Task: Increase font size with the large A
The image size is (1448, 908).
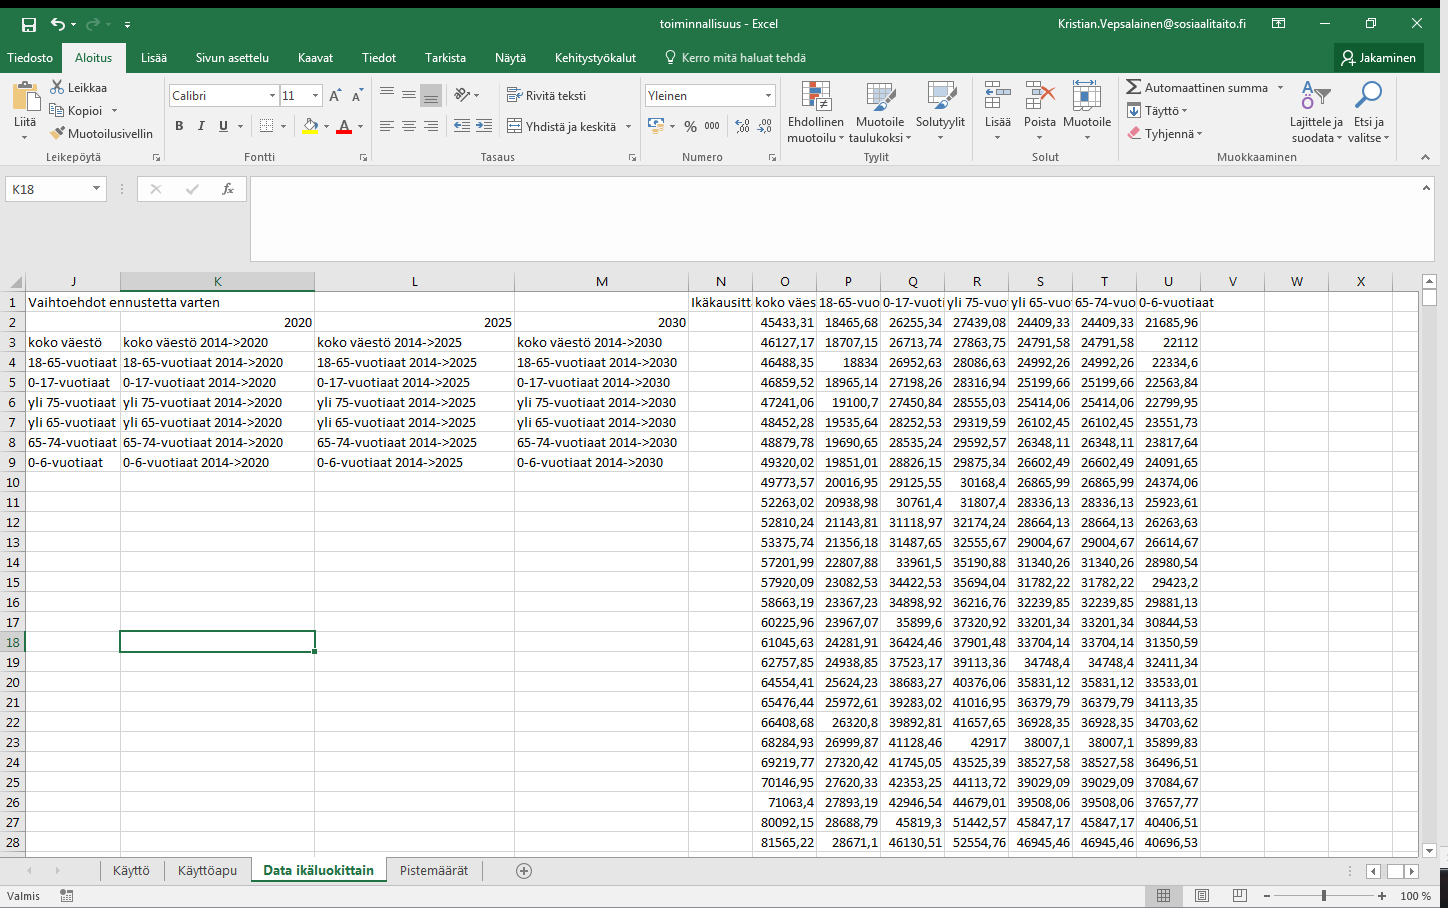Action: [335, 95]
